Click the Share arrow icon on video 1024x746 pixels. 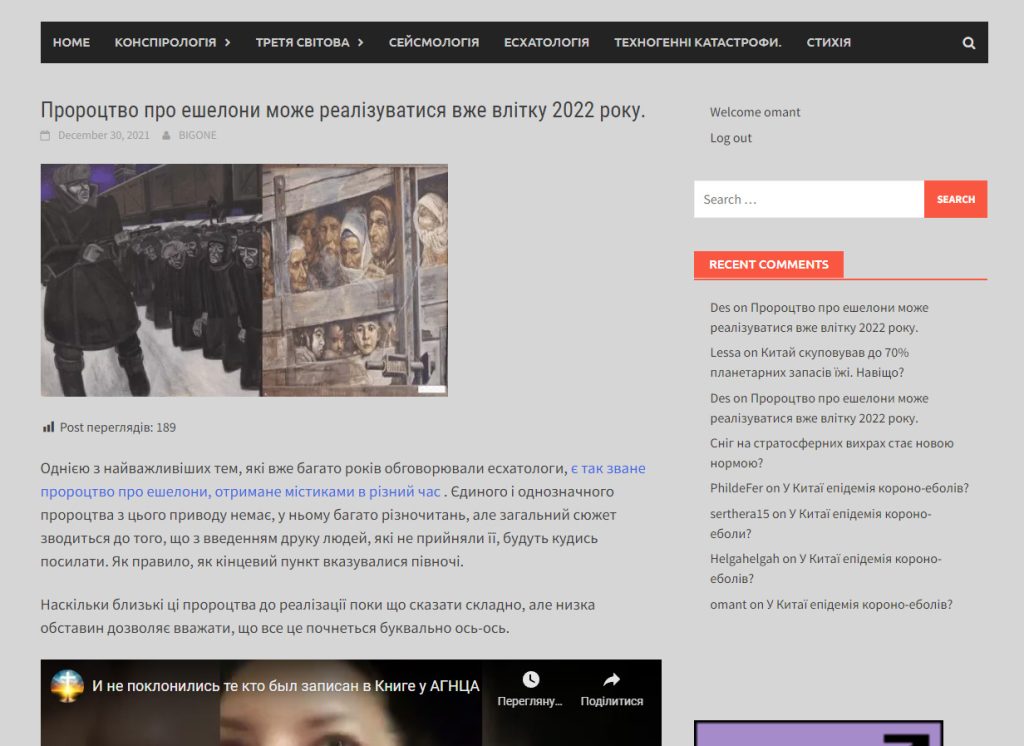611,680
